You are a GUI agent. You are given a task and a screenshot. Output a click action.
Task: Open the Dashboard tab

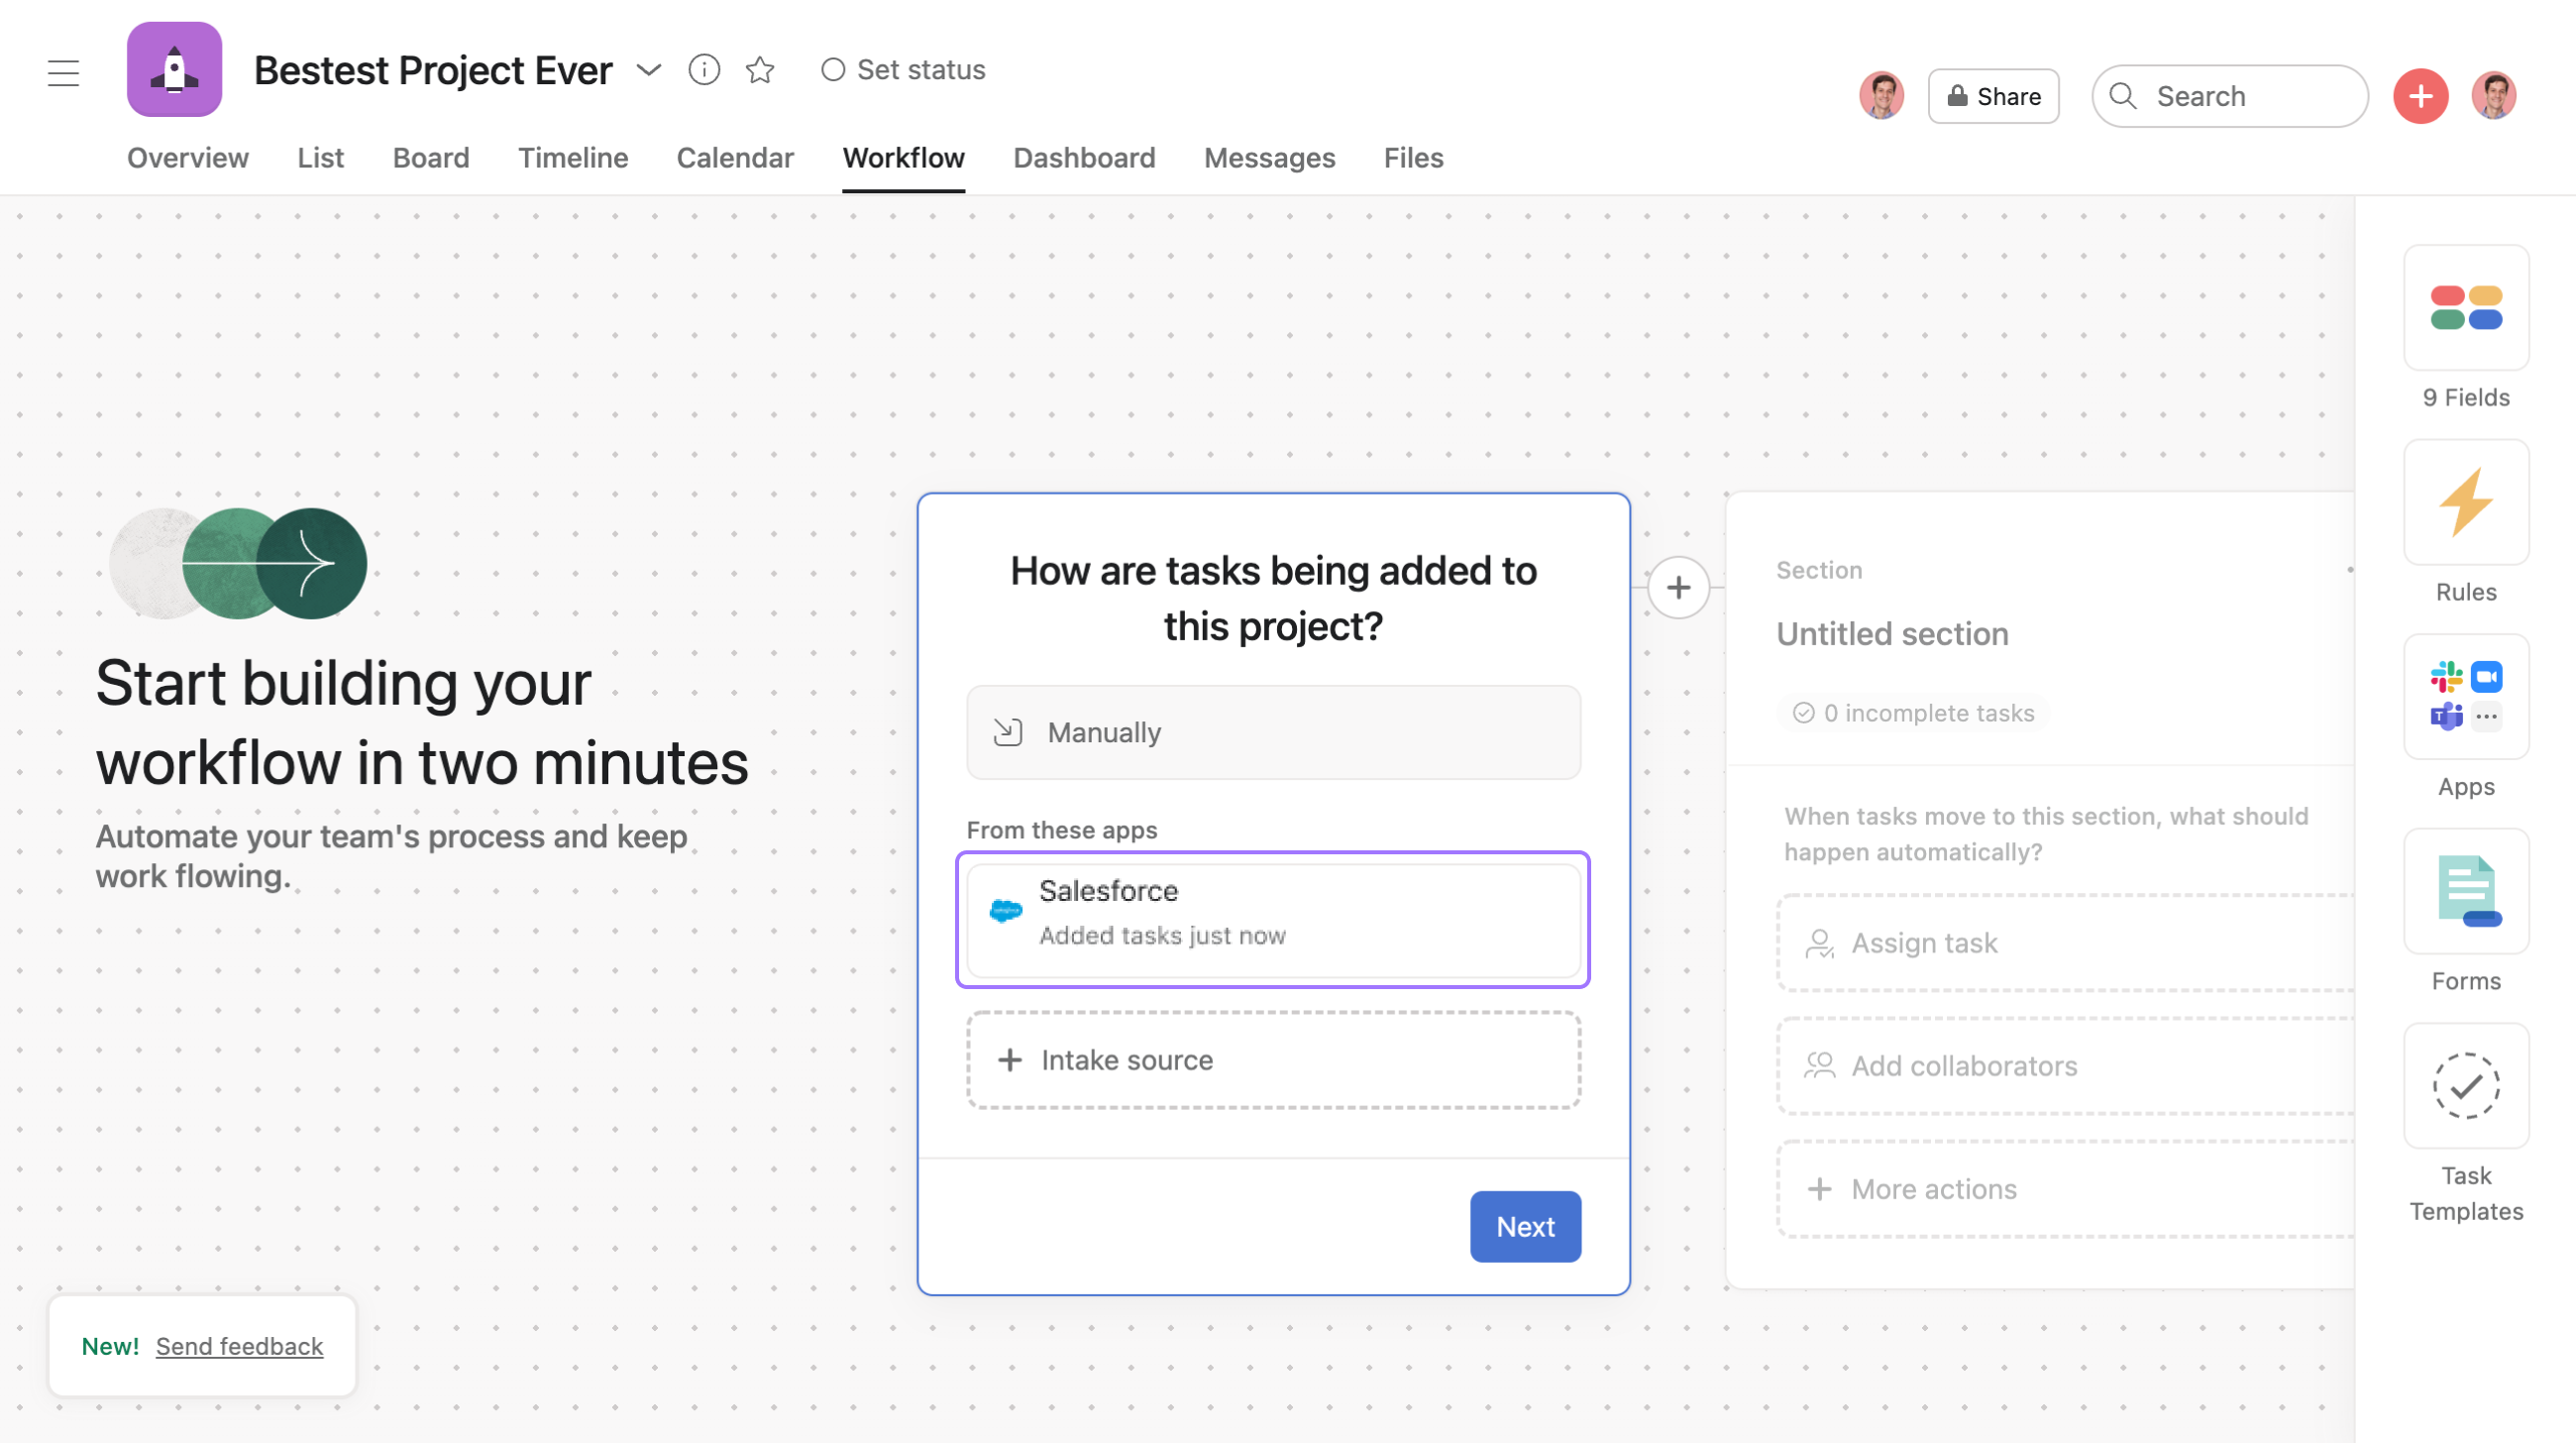[1084, 158]
